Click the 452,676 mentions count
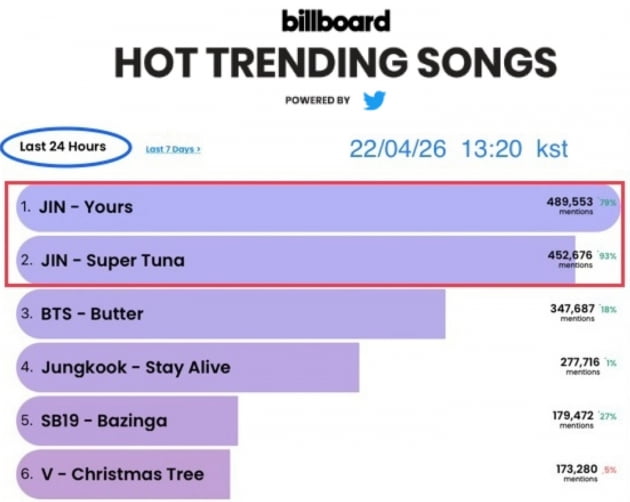 570,259
